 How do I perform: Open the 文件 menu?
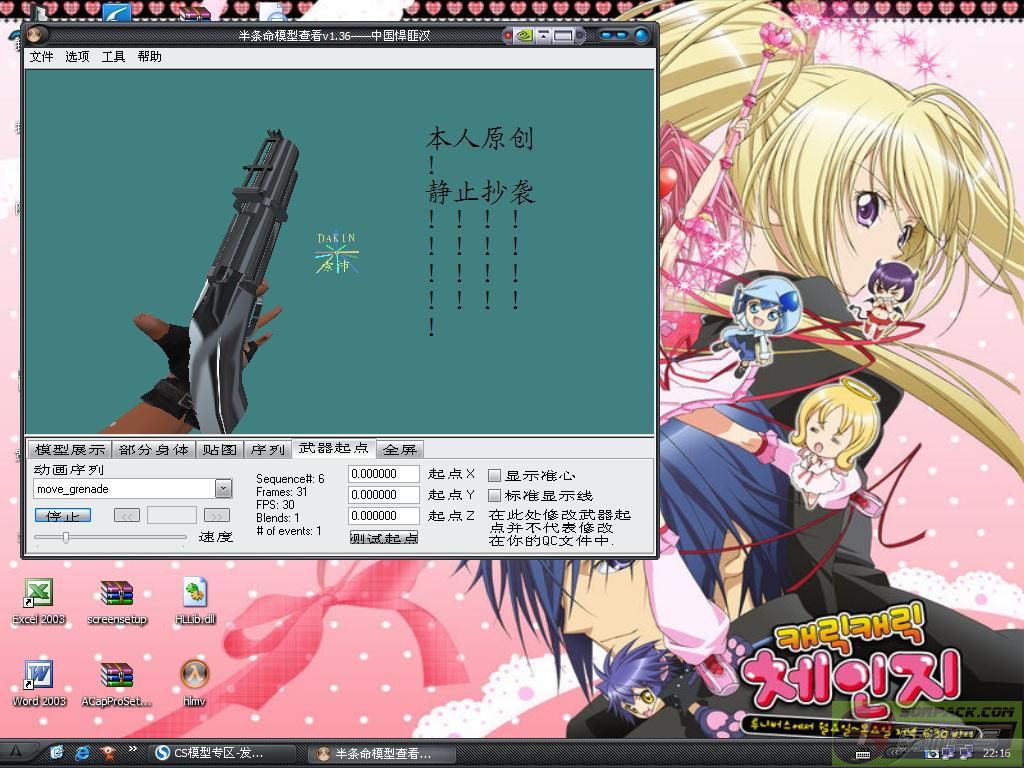click(41, 57)
